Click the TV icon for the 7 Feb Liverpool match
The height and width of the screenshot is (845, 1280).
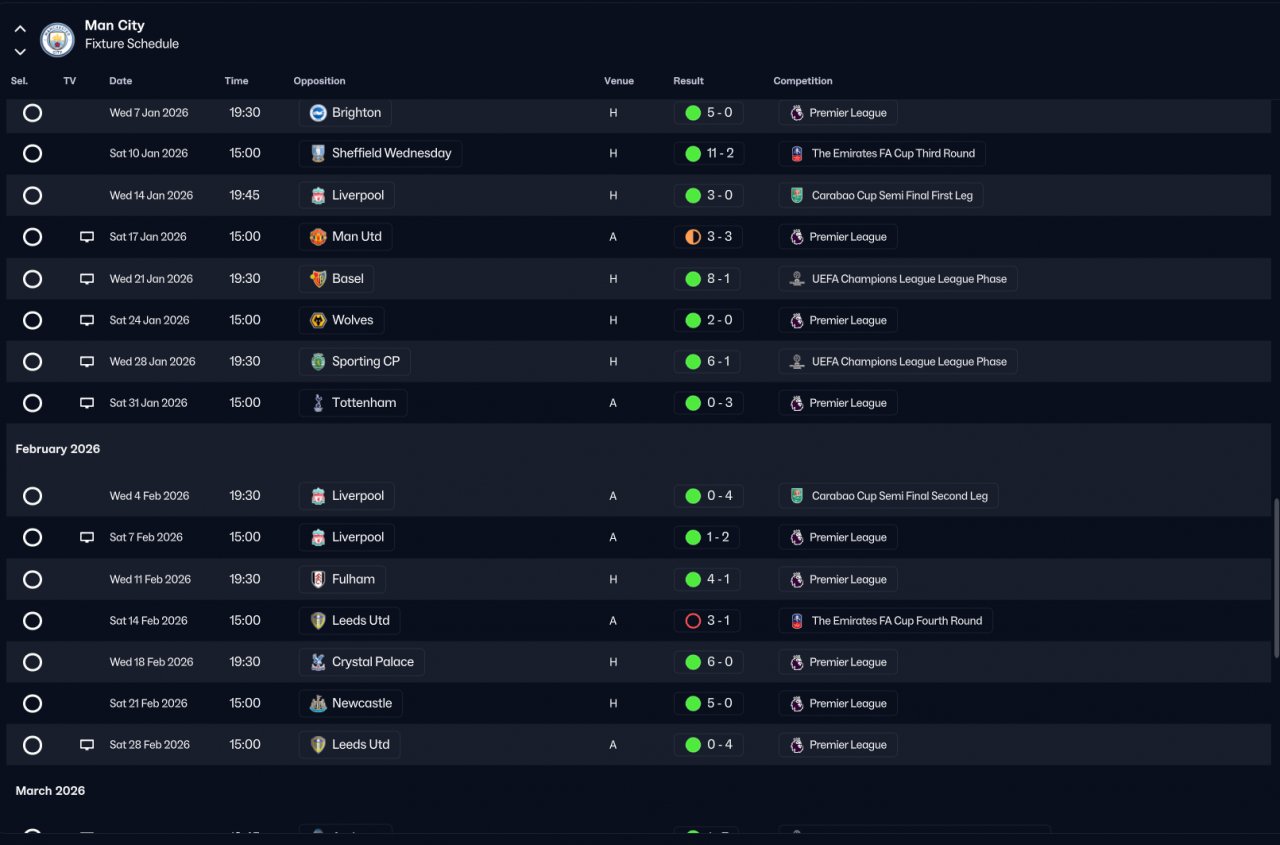point(87,537)
